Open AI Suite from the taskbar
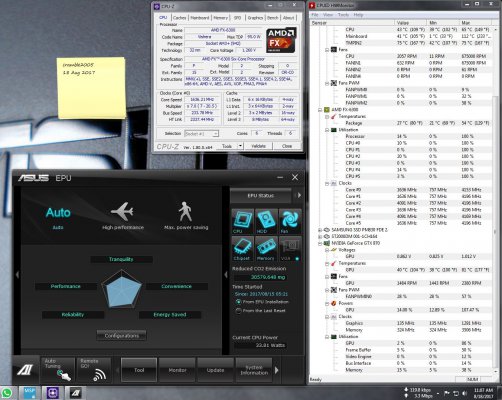The width and height of the screenshot is (502, 400). point(75,393)
